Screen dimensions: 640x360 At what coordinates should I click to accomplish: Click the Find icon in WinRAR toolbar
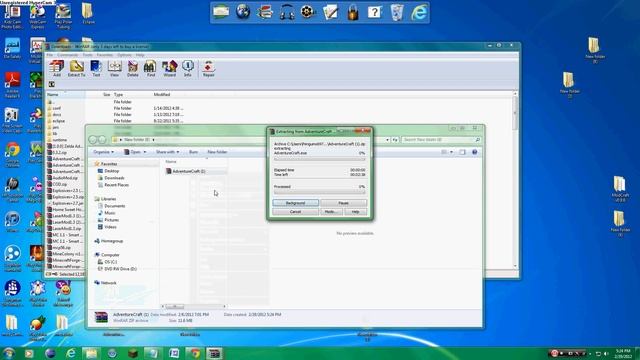coord(151,68)
